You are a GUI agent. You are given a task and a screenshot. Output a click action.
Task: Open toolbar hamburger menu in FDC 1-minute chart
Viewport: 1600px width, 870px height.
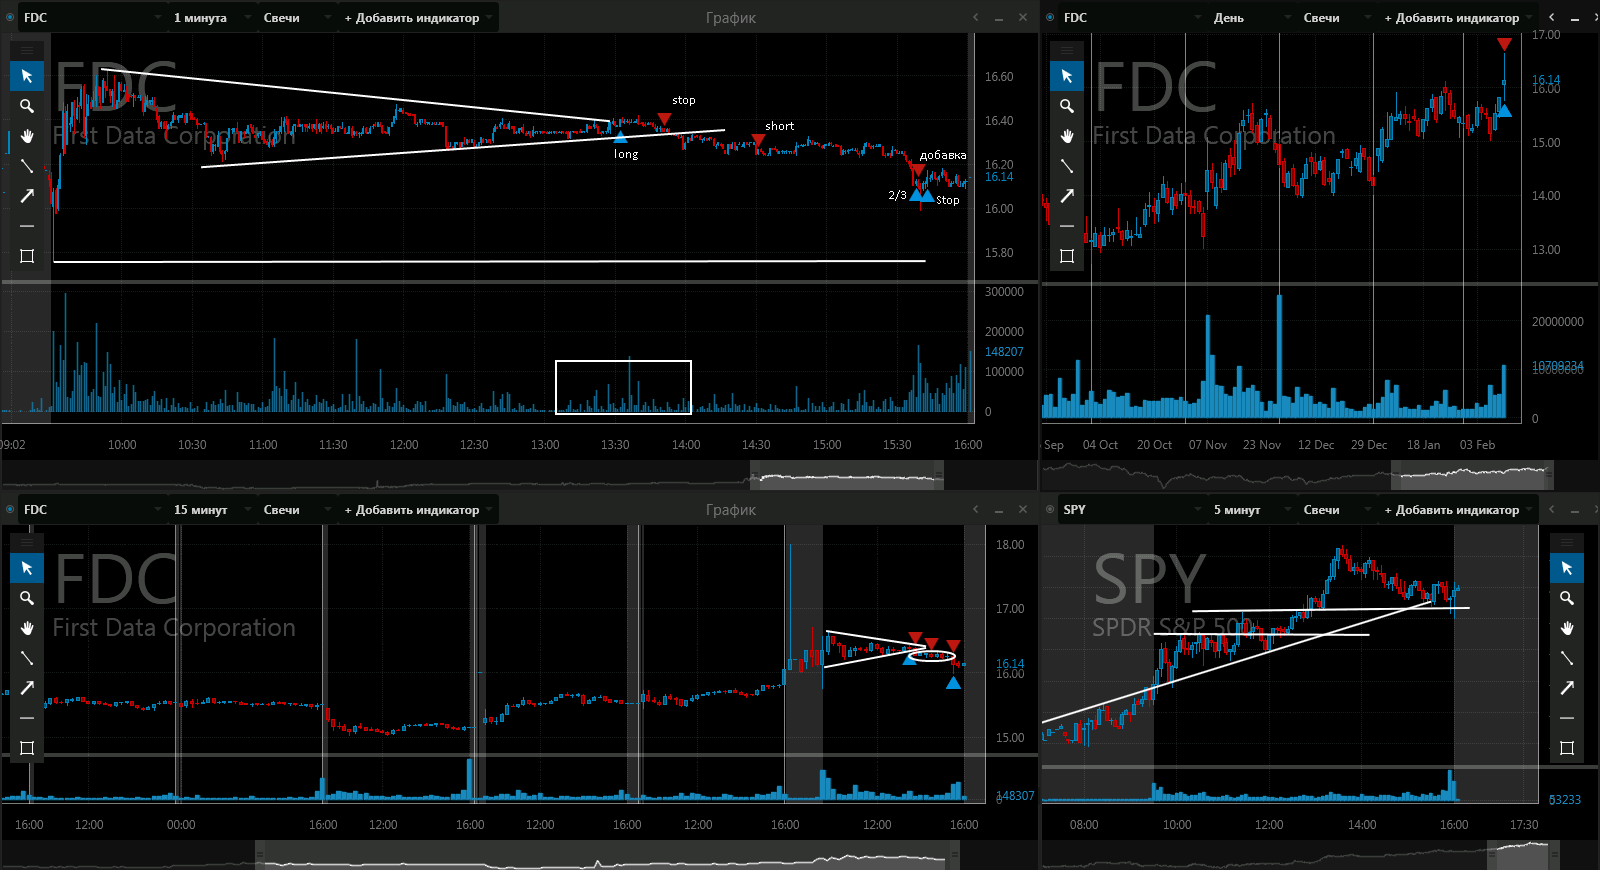(x=27, y=49)
